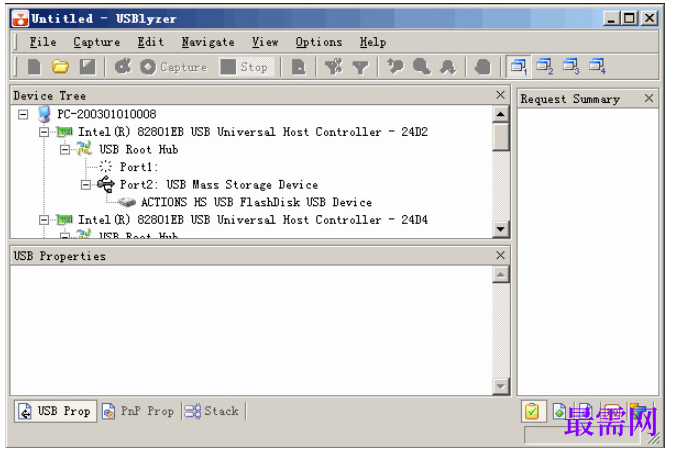Switch to window layout 4 icon

point(598,66)
